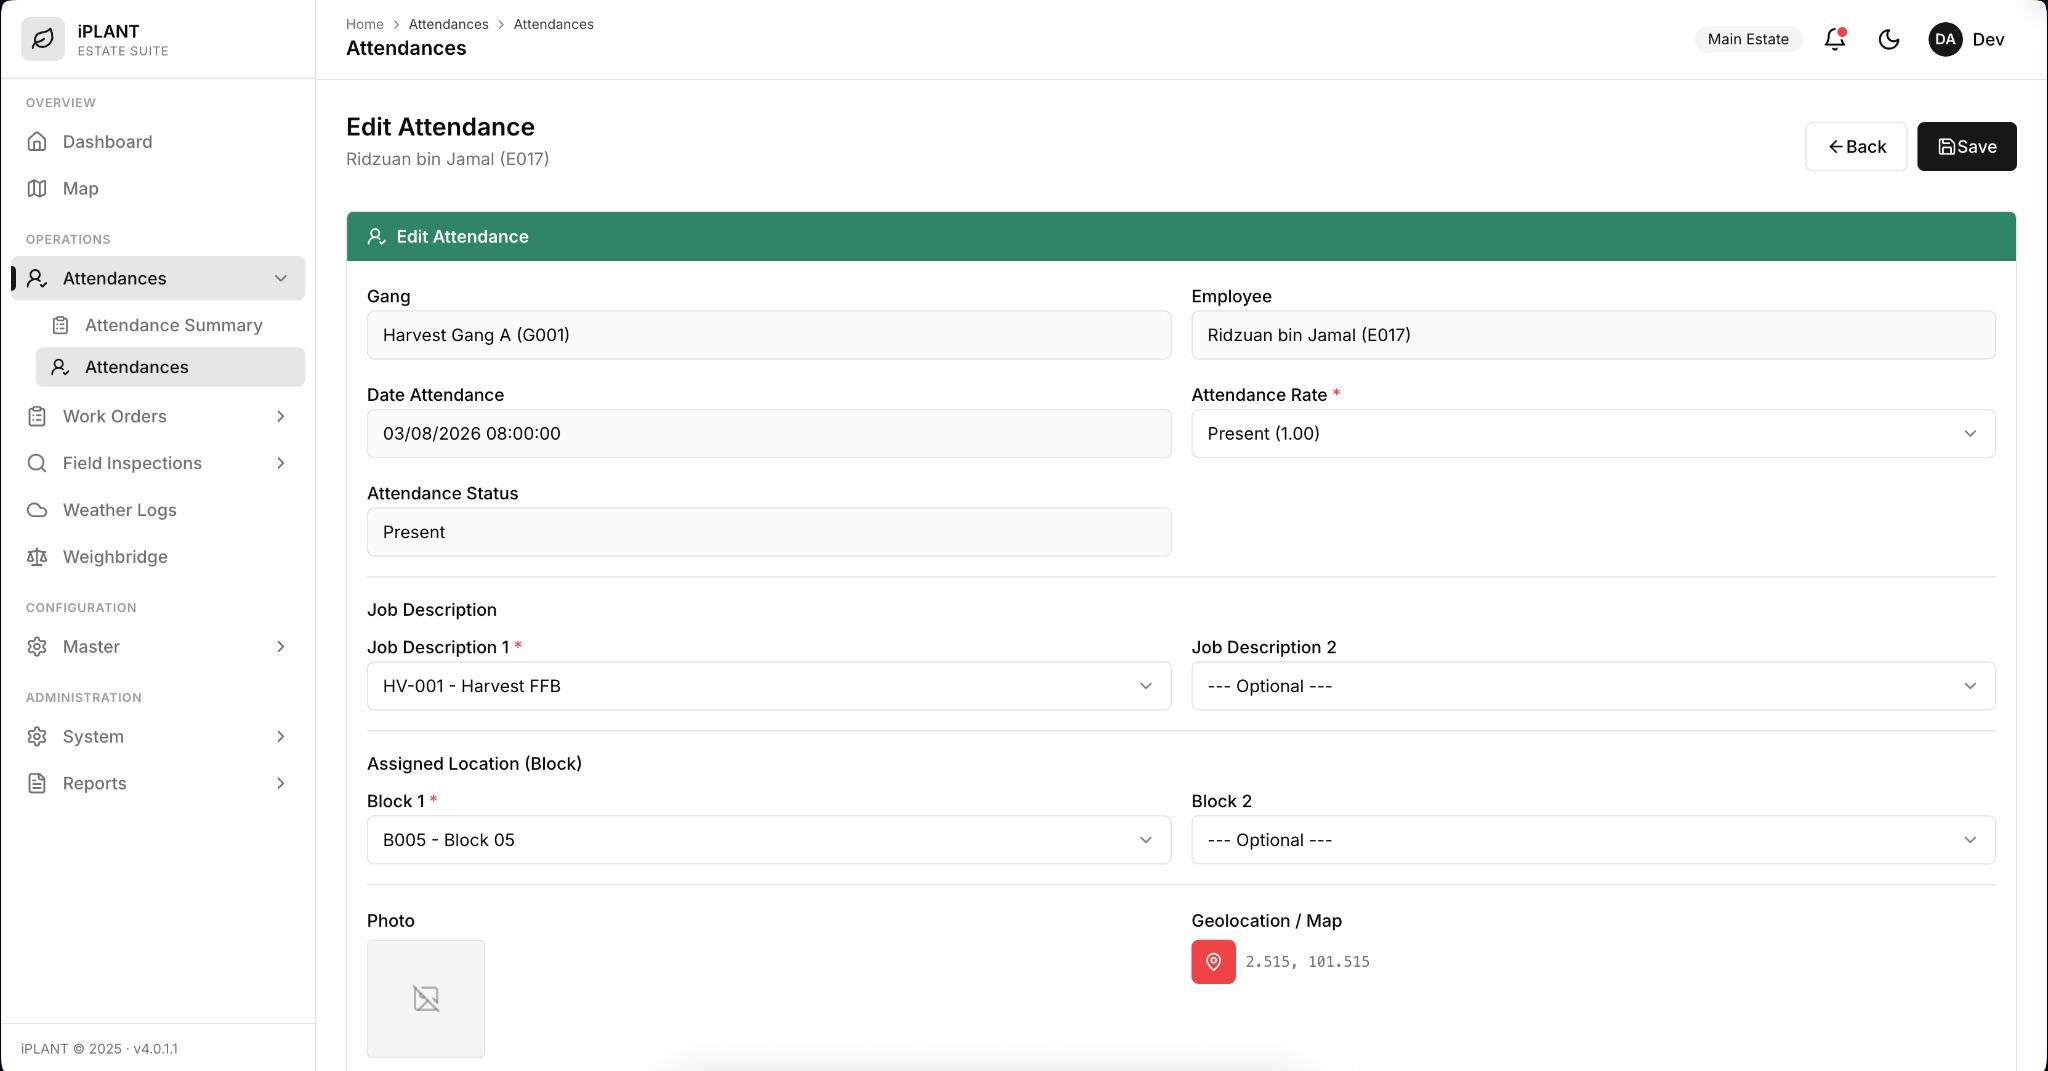Click the Date Attendance field
Viewport: 2048px width, 1071px height.
(x=769, y=433)
